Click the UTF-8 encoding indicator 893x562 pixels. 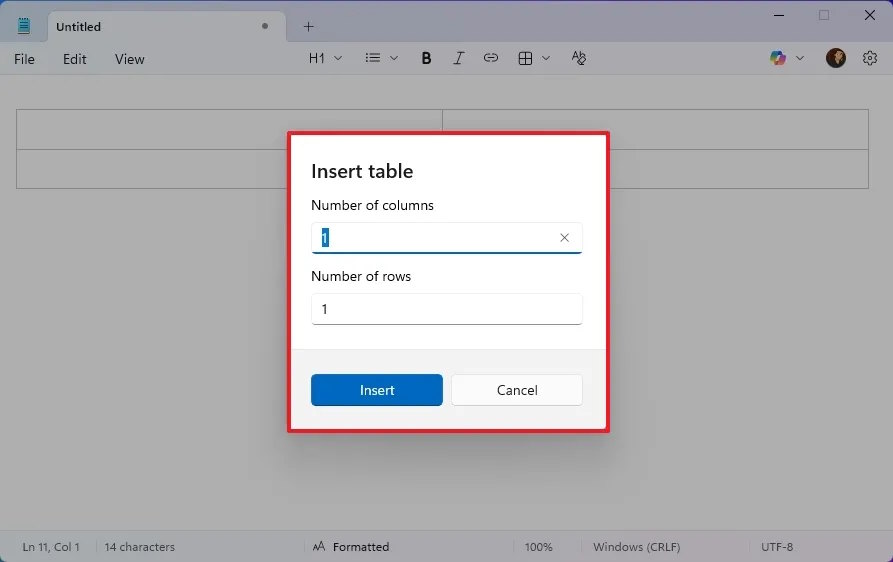(777, 547)
